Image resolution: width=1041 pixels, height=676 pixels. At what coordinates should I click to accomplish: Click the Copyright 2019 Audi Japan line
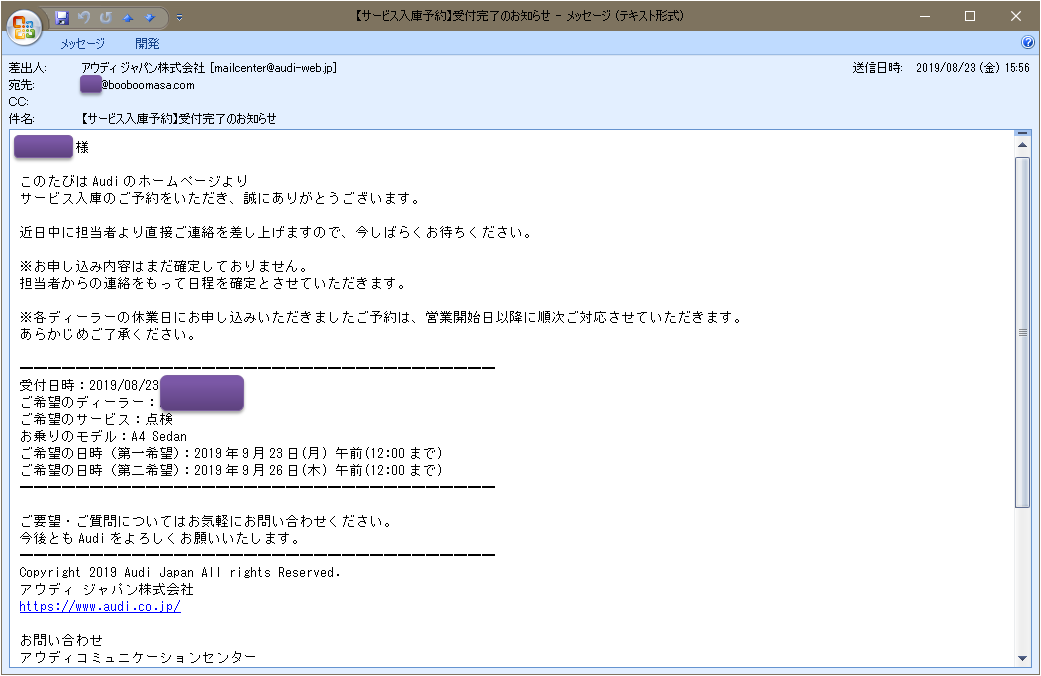tap(179, 572)
